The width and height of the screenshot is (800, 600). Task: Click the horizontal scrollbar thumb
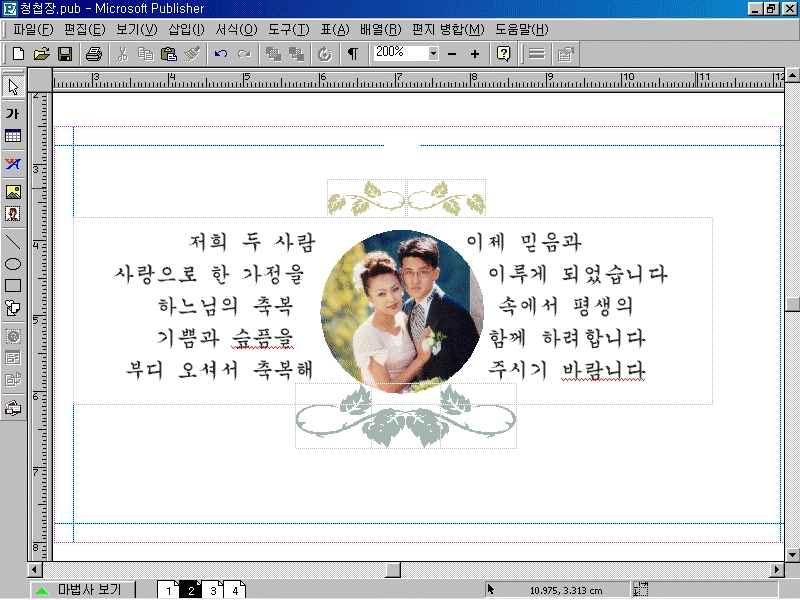pyautogui.click(x=392, y=569)
